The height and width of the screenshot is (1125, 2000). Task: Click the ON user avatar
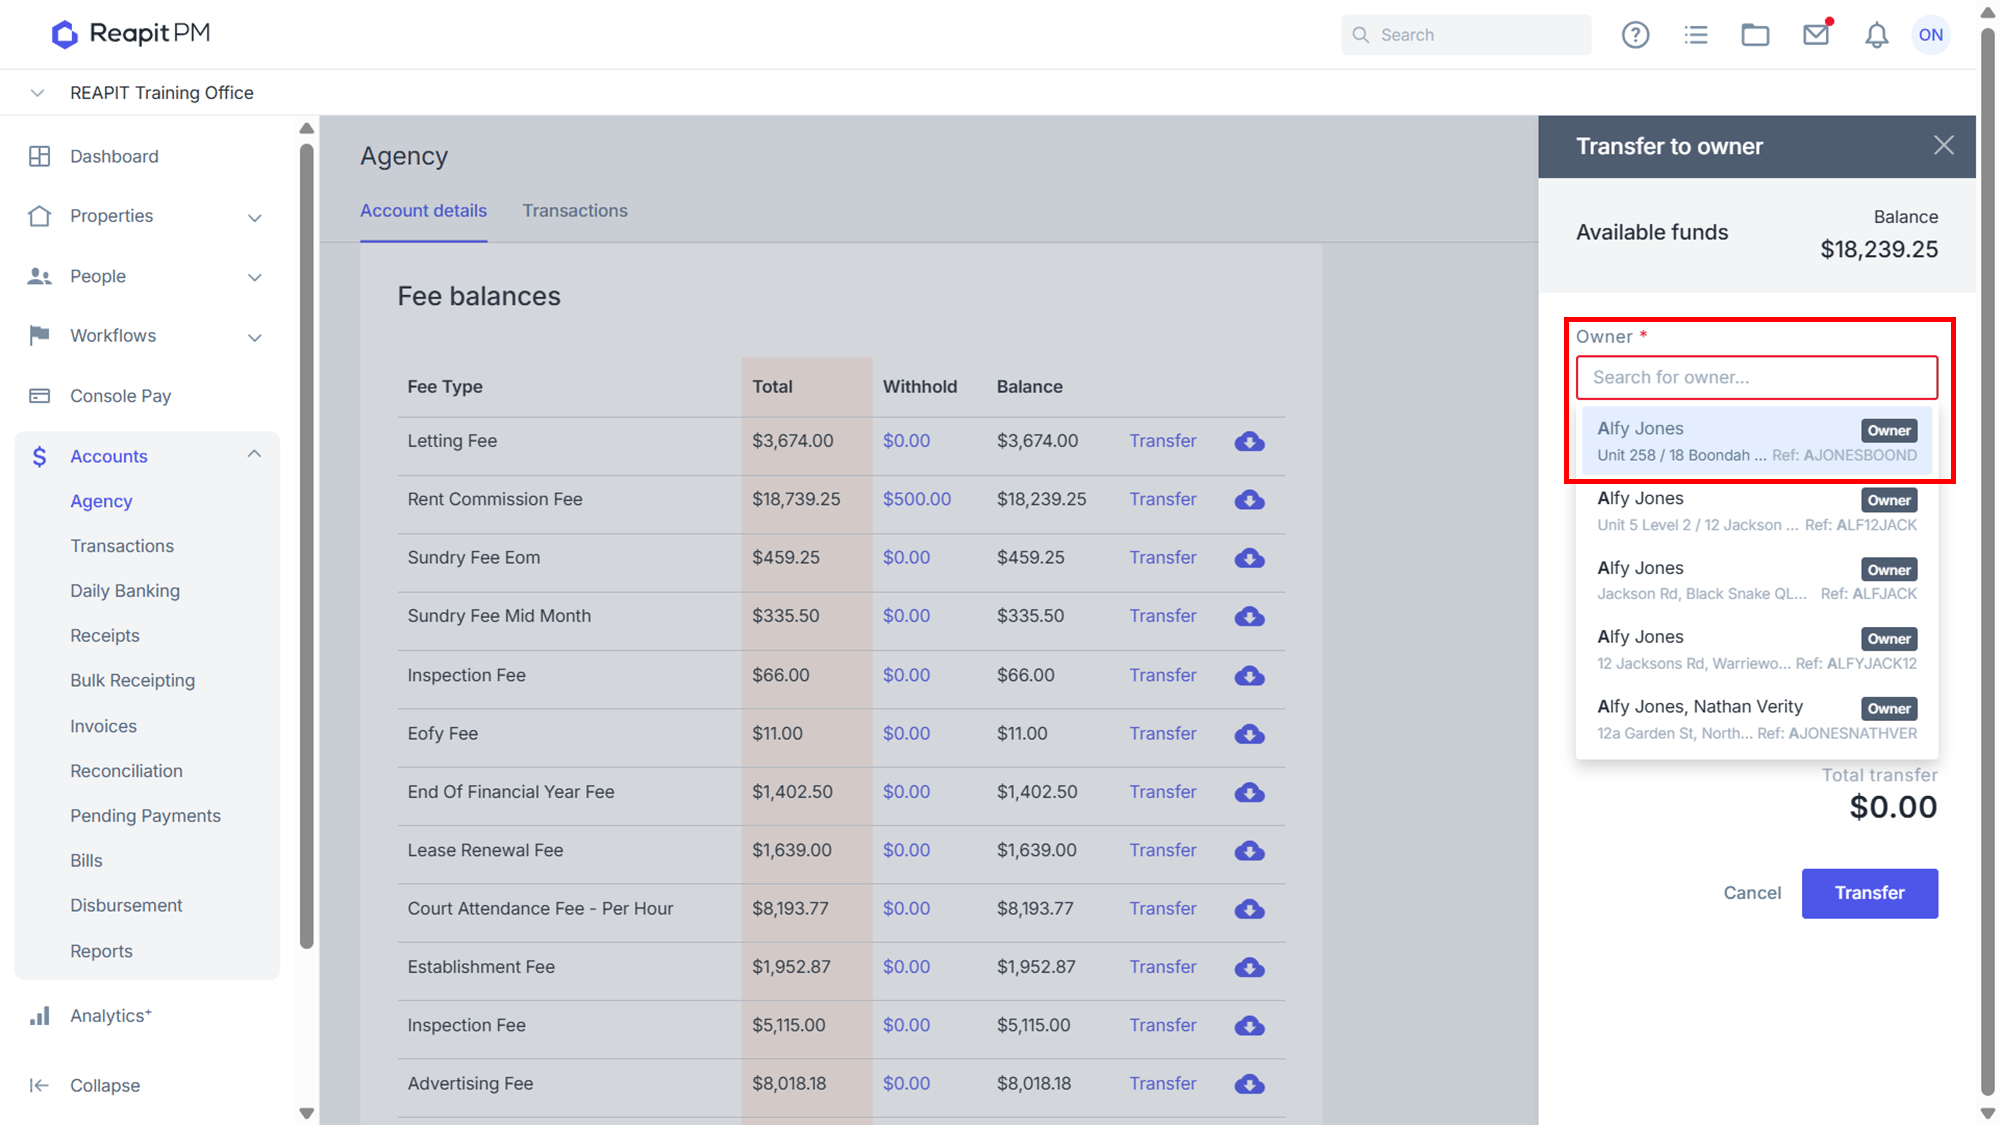coord(1931,35)
